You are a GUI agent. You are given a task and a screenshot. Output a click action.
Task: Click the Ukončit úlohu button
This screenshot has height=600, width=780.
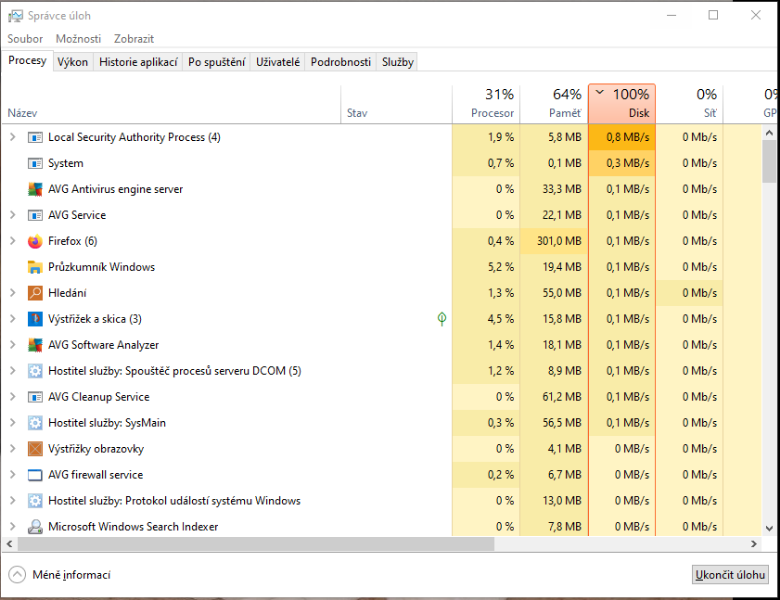(730, 575)
